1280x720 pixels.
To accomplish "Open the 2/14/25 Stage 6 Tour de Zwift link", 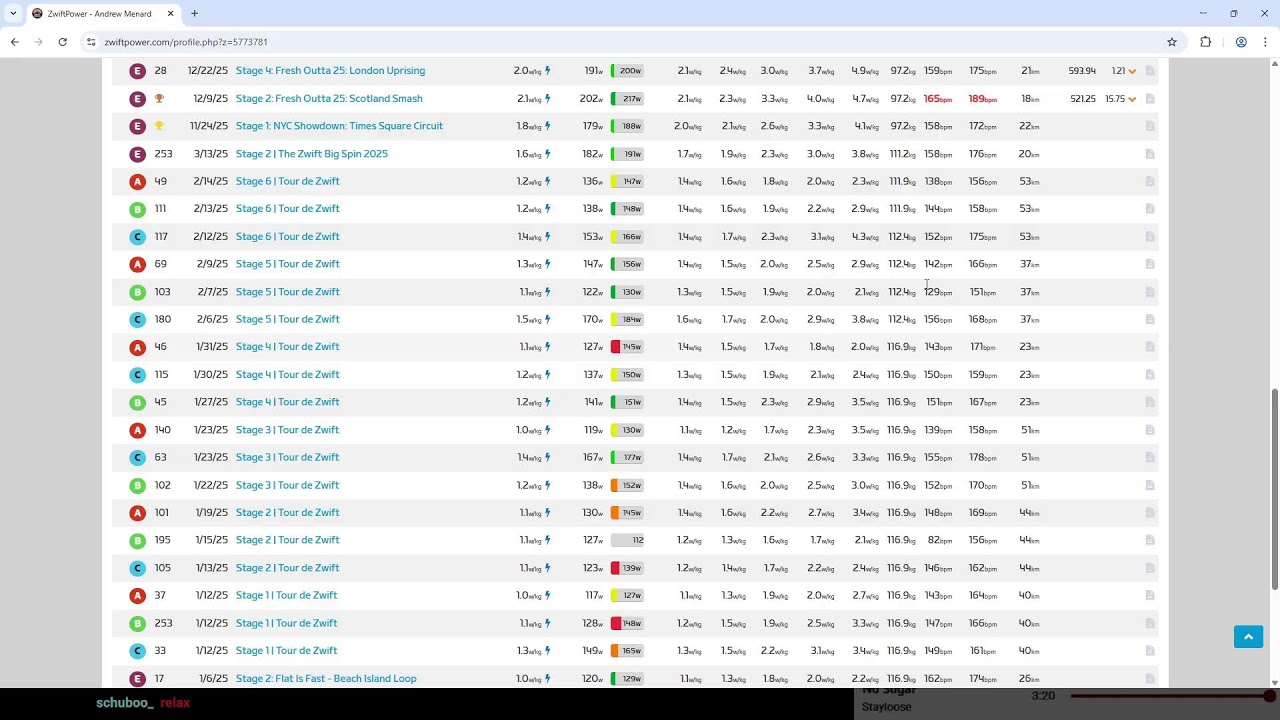I will tap(288, 182).
